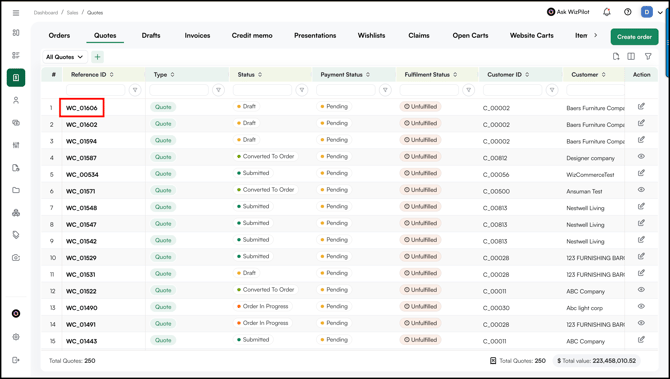670x379 pixels.
Task: Sort by Customer ID column
Action: tap(527, 74)
